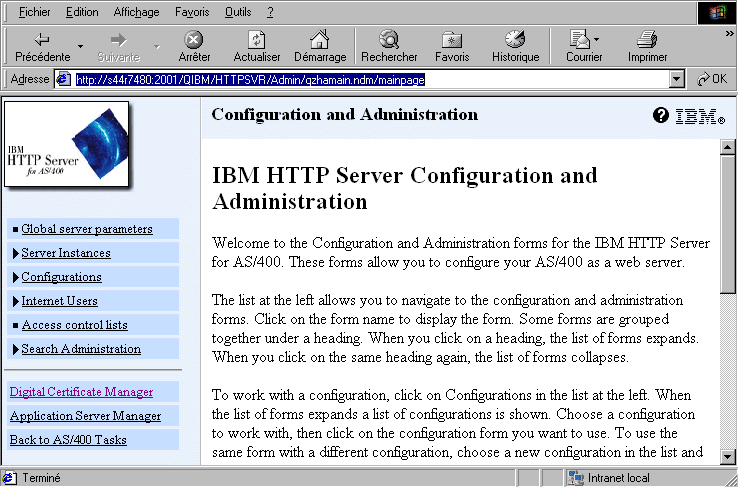This screenshot has height=487, width=738.
Task: Go to home page via Démarrage
Action: tap(320, 47)
